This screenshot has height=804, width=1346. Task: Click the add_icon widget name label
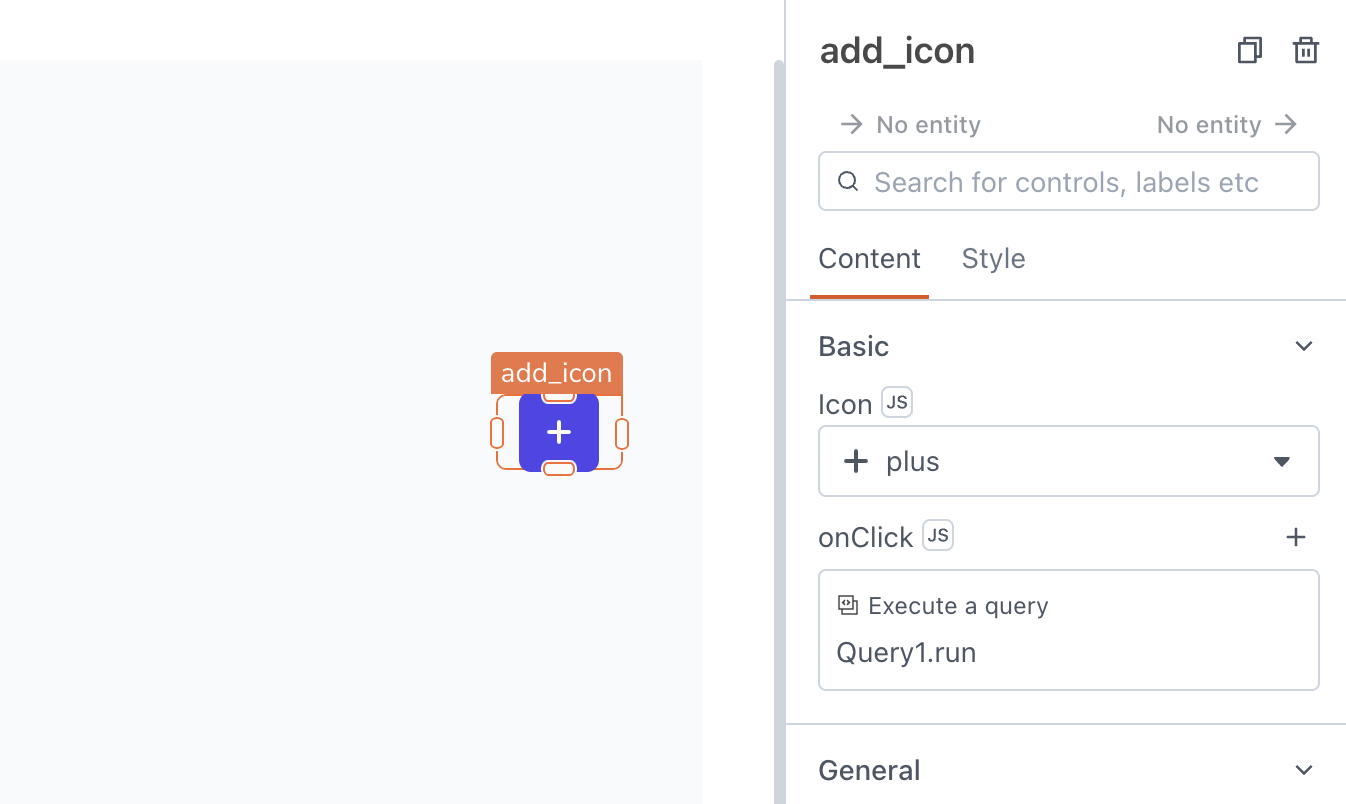[556, 372]
